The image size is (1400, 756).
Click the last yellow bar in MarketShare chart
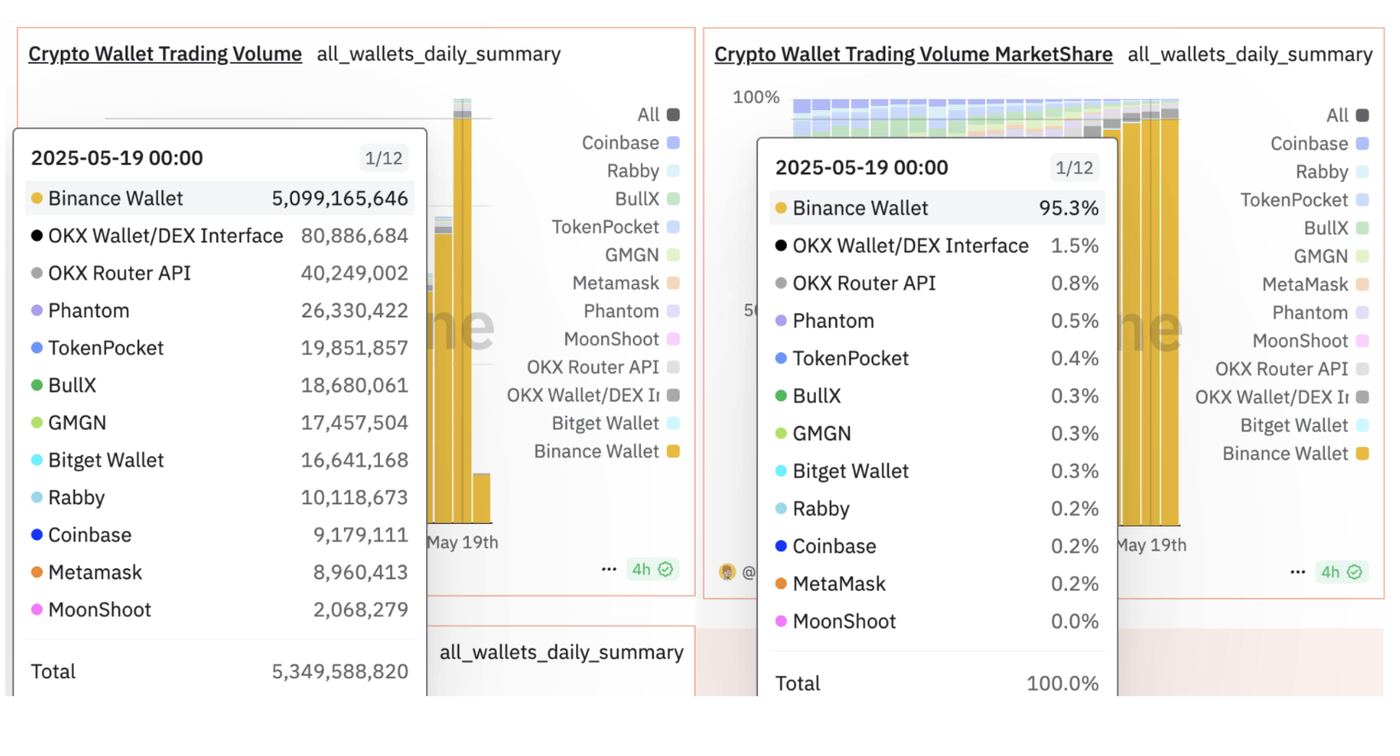[x=1170, y=322]
